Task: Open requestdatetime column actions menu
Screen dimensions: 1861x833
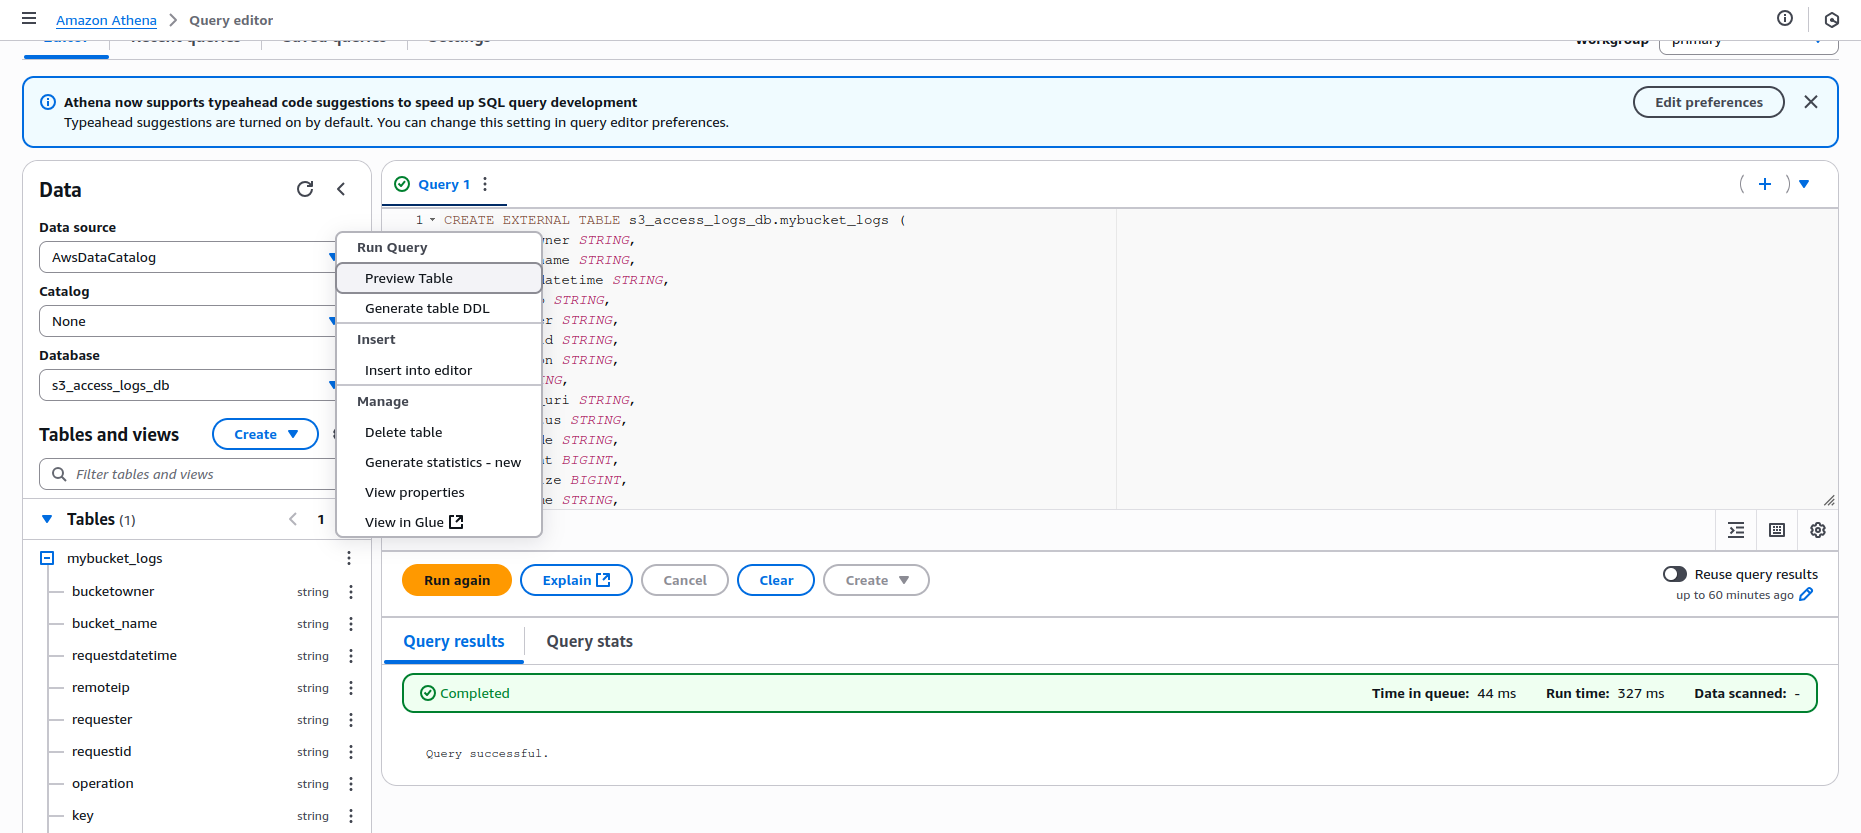Action: 351,656
